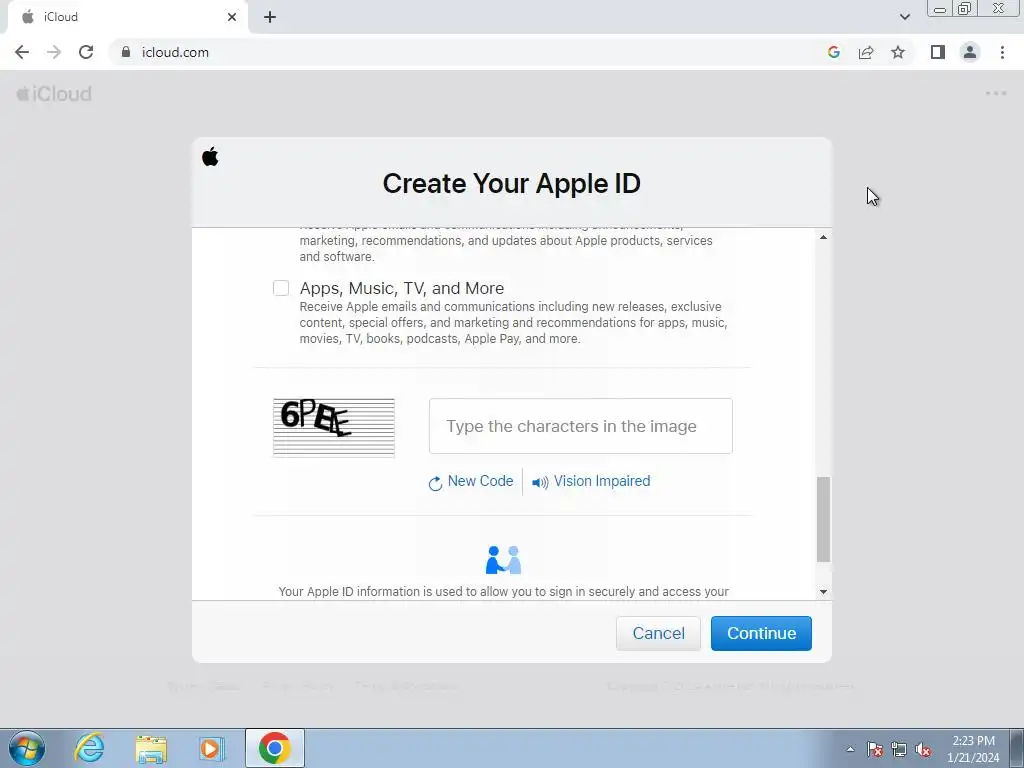Expand the tab search chevron
This screenshot has width=1024, height=768.
click(x=904, y=17)
